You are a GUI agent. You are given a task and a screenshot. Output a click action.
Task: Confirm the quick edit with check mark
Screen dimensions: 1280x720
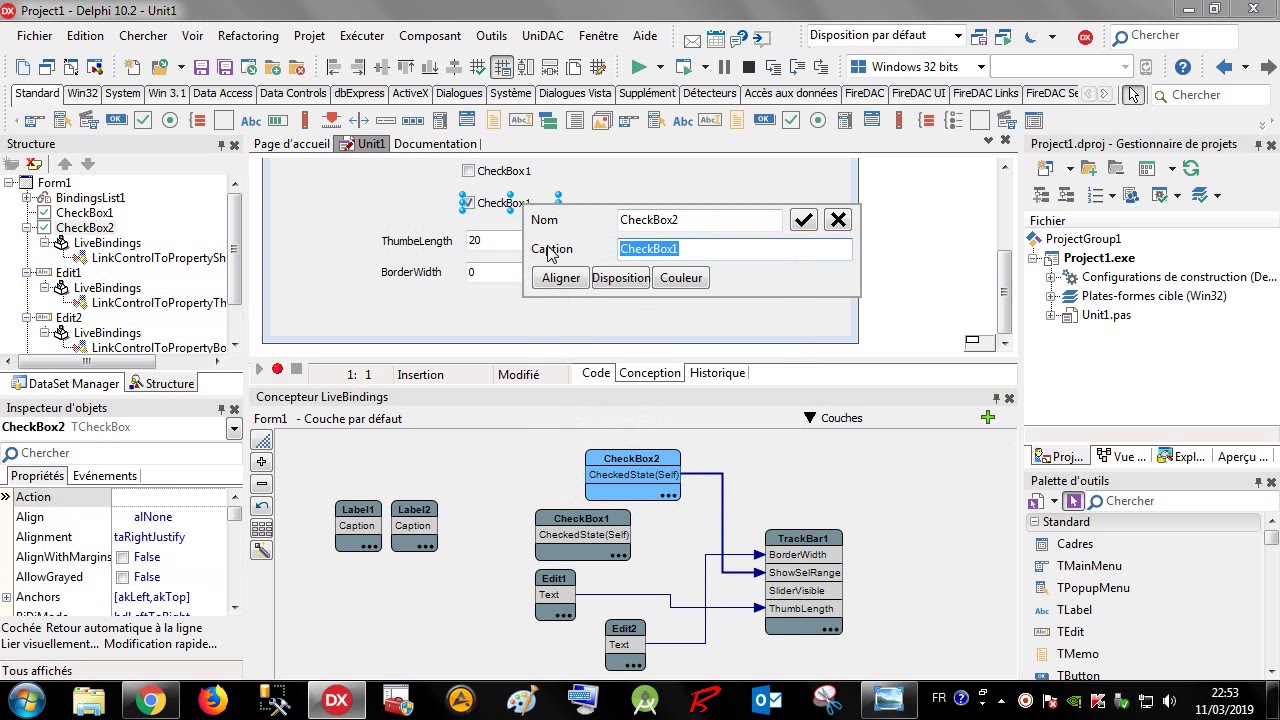[804, 220]
